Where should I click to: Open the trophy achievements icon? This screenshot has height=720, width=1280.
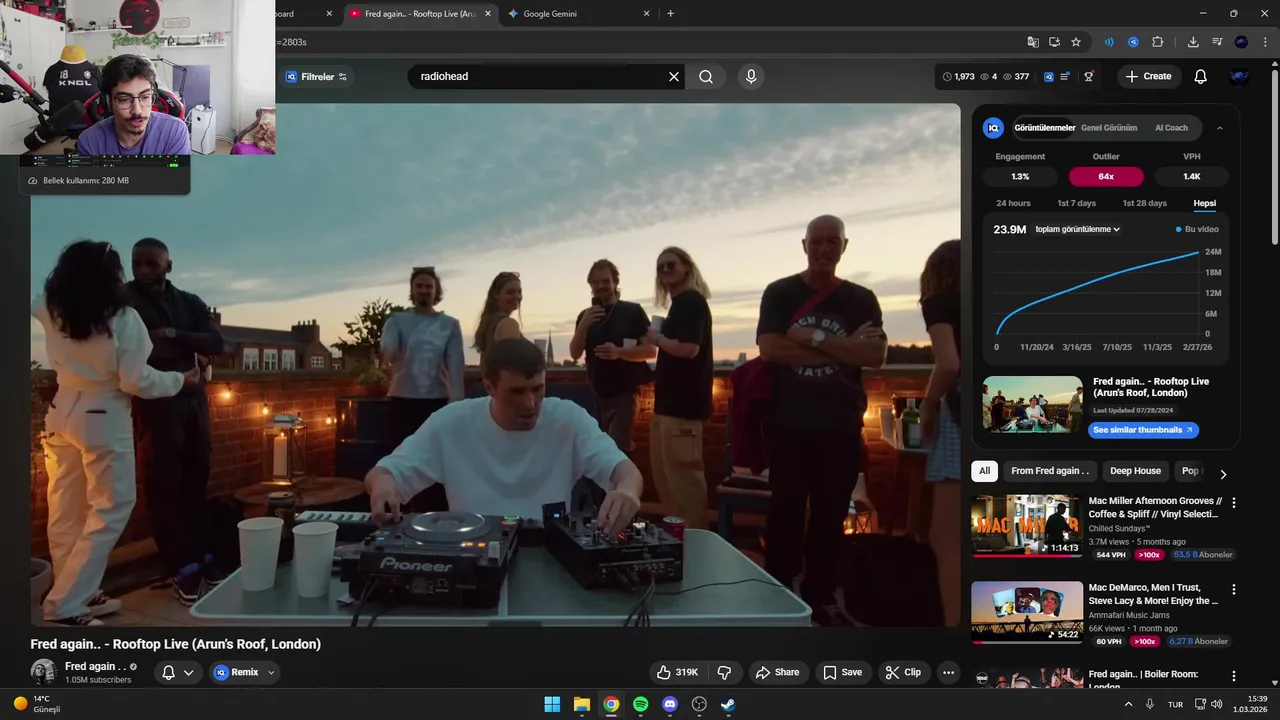point(1089,77)
